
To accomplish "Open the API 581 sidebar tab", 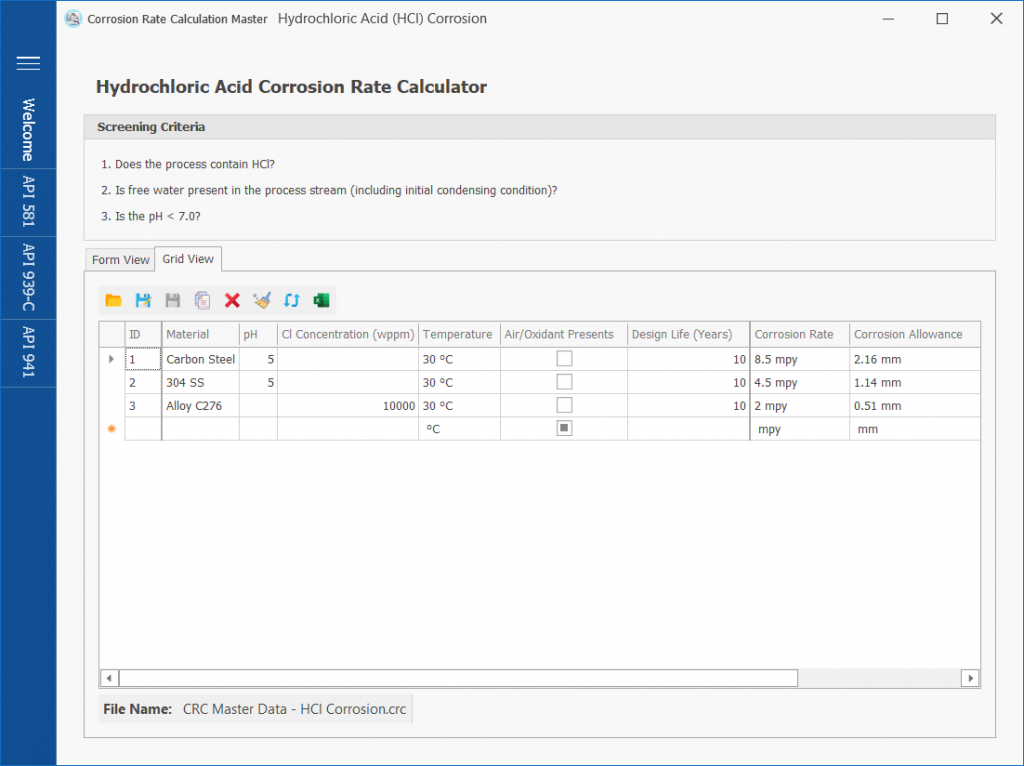I will pyautogui.click(x=28, y=203).
